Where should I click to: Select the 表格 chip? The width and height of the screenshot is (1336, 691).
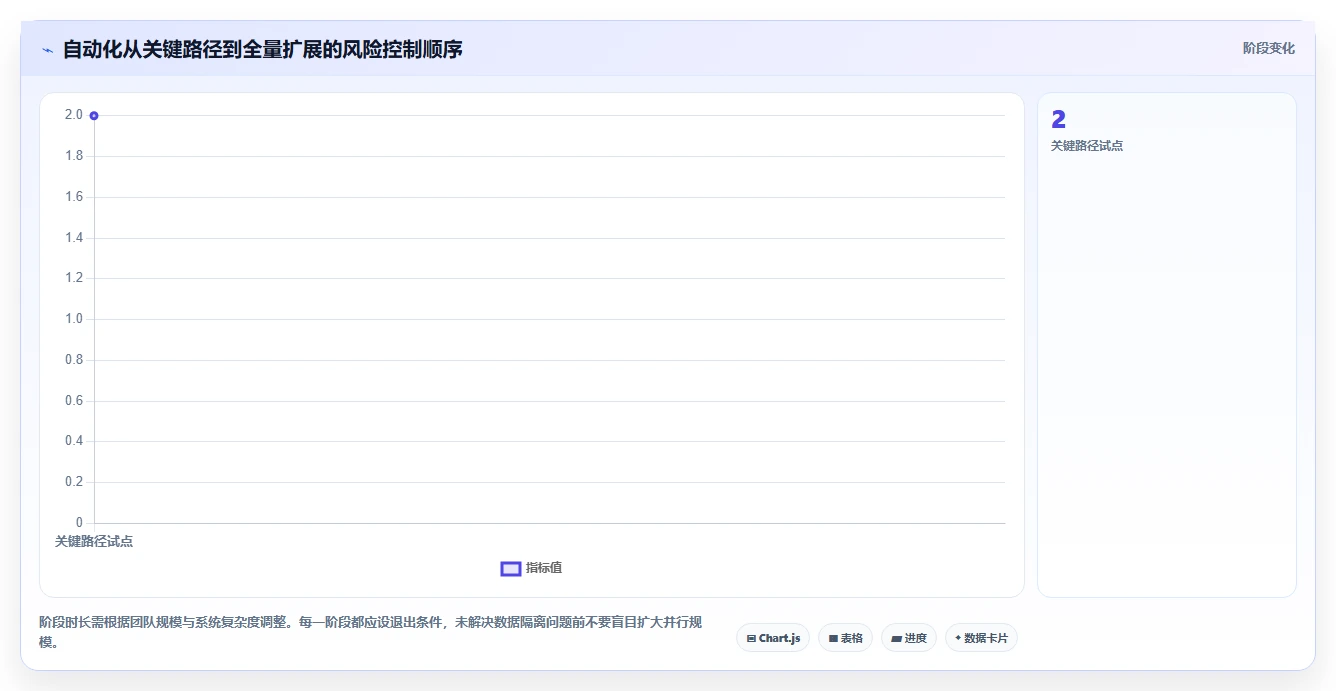click(x=845, y=638)
